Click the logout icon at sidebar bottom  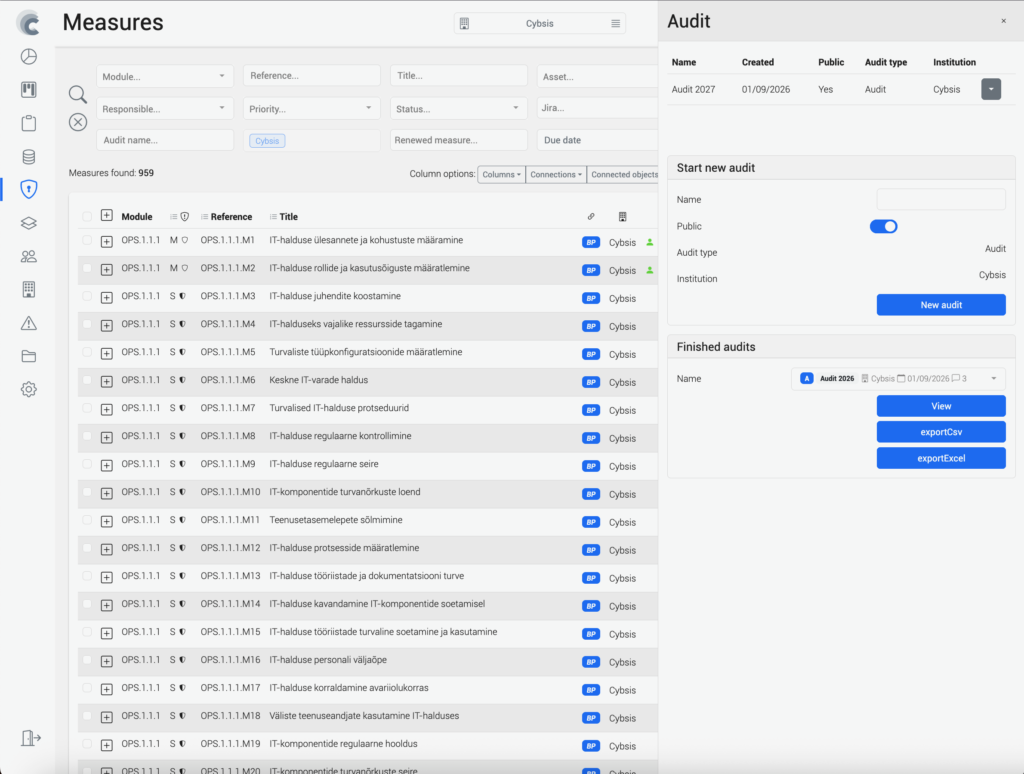[30, 738]
